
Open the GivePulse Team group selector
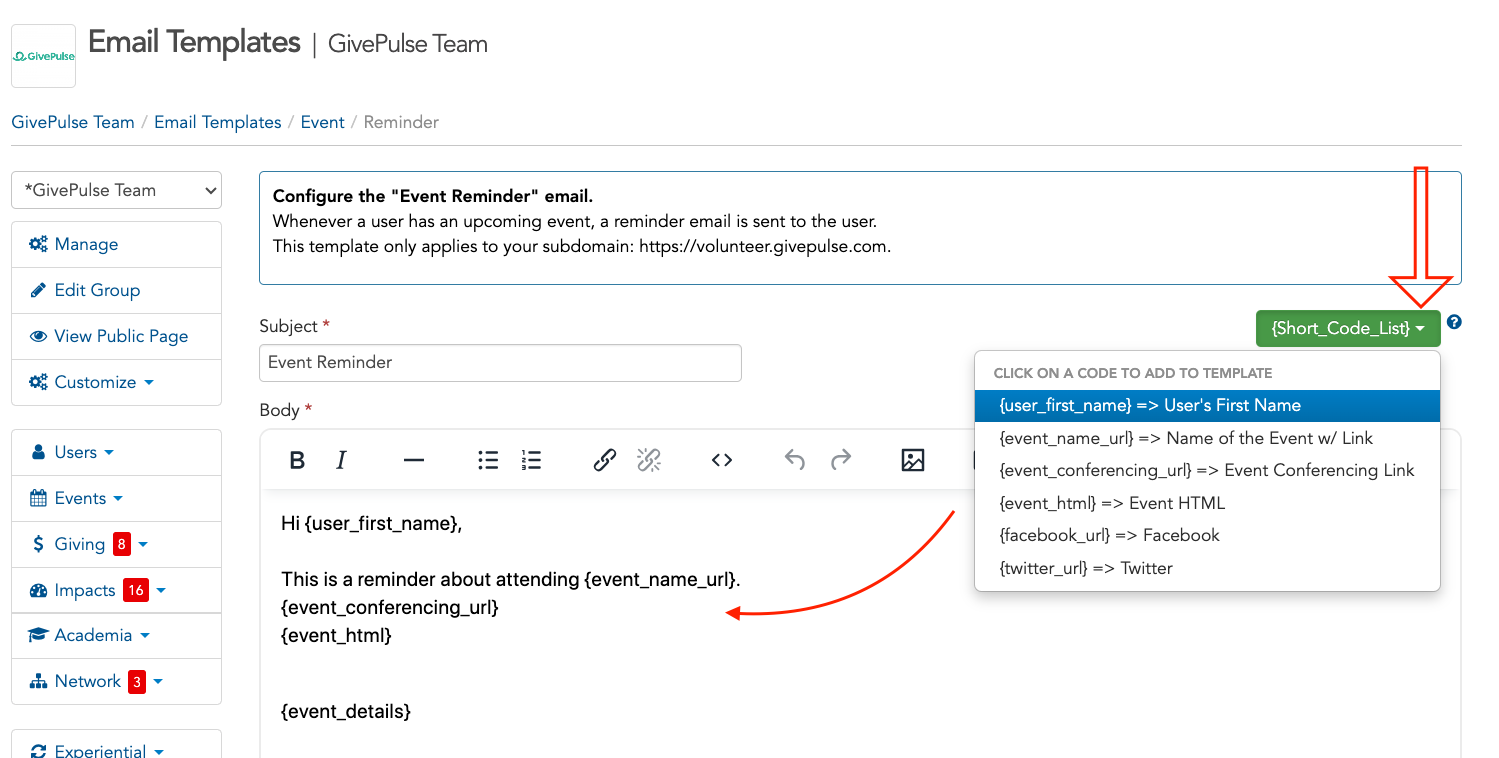point(116,190)
